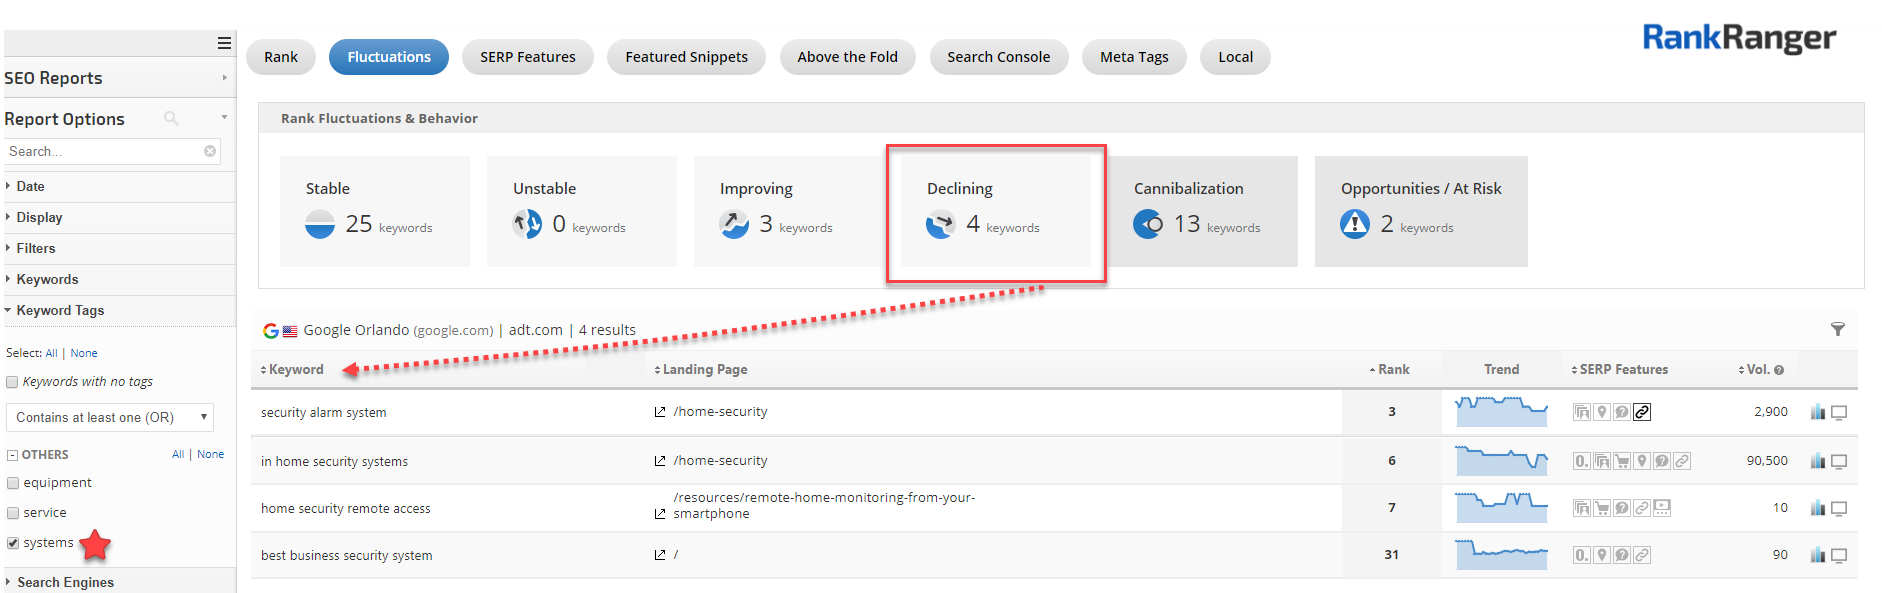The height and width of the screenshot is (593, 1882).
Task: Click the sidebar Search input field
Action: click(x=102, y=152)
